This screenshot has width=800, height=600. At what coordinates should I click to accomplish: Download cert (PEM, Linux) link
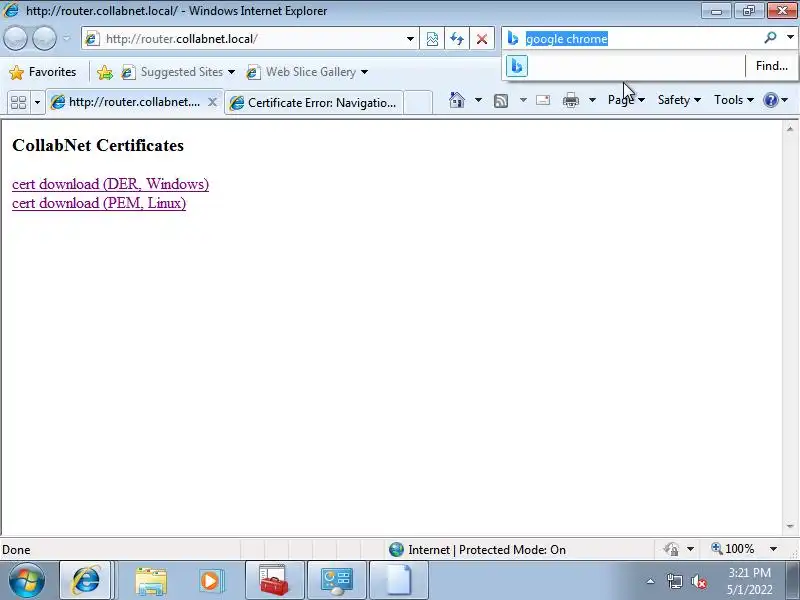pos(99,203)
